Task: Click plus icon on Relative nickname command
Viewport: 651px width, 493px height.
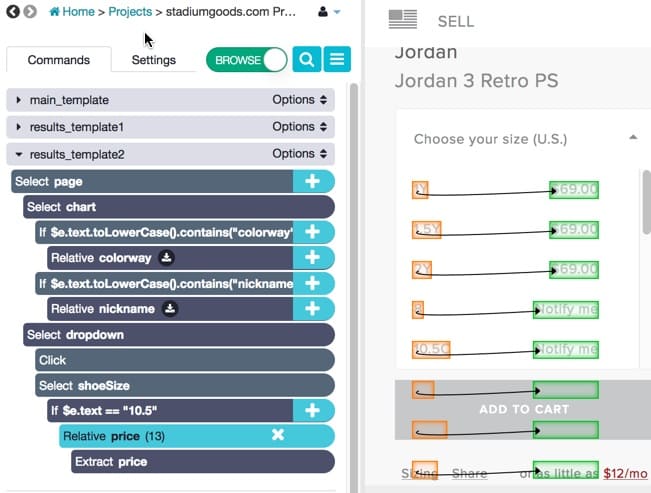Action: click(313, 309)
